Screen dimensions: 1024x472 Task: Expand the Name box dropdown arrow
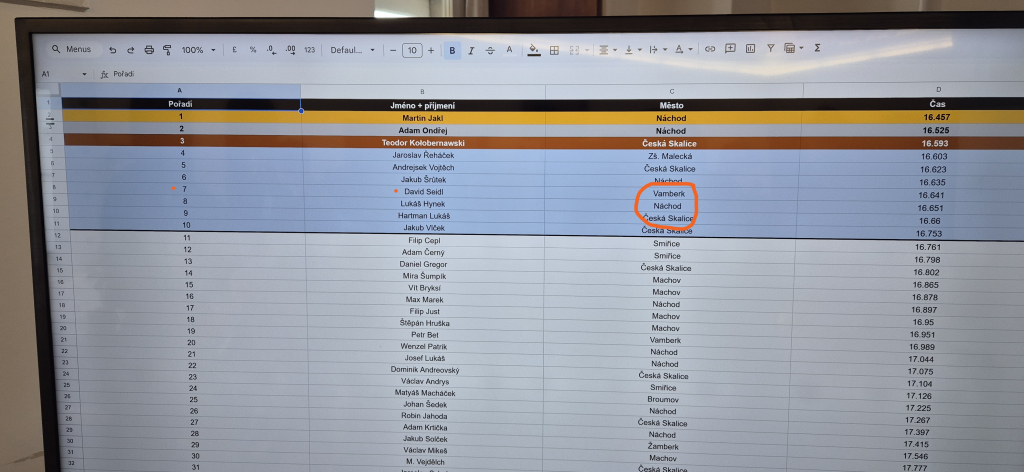coord(84,74)
